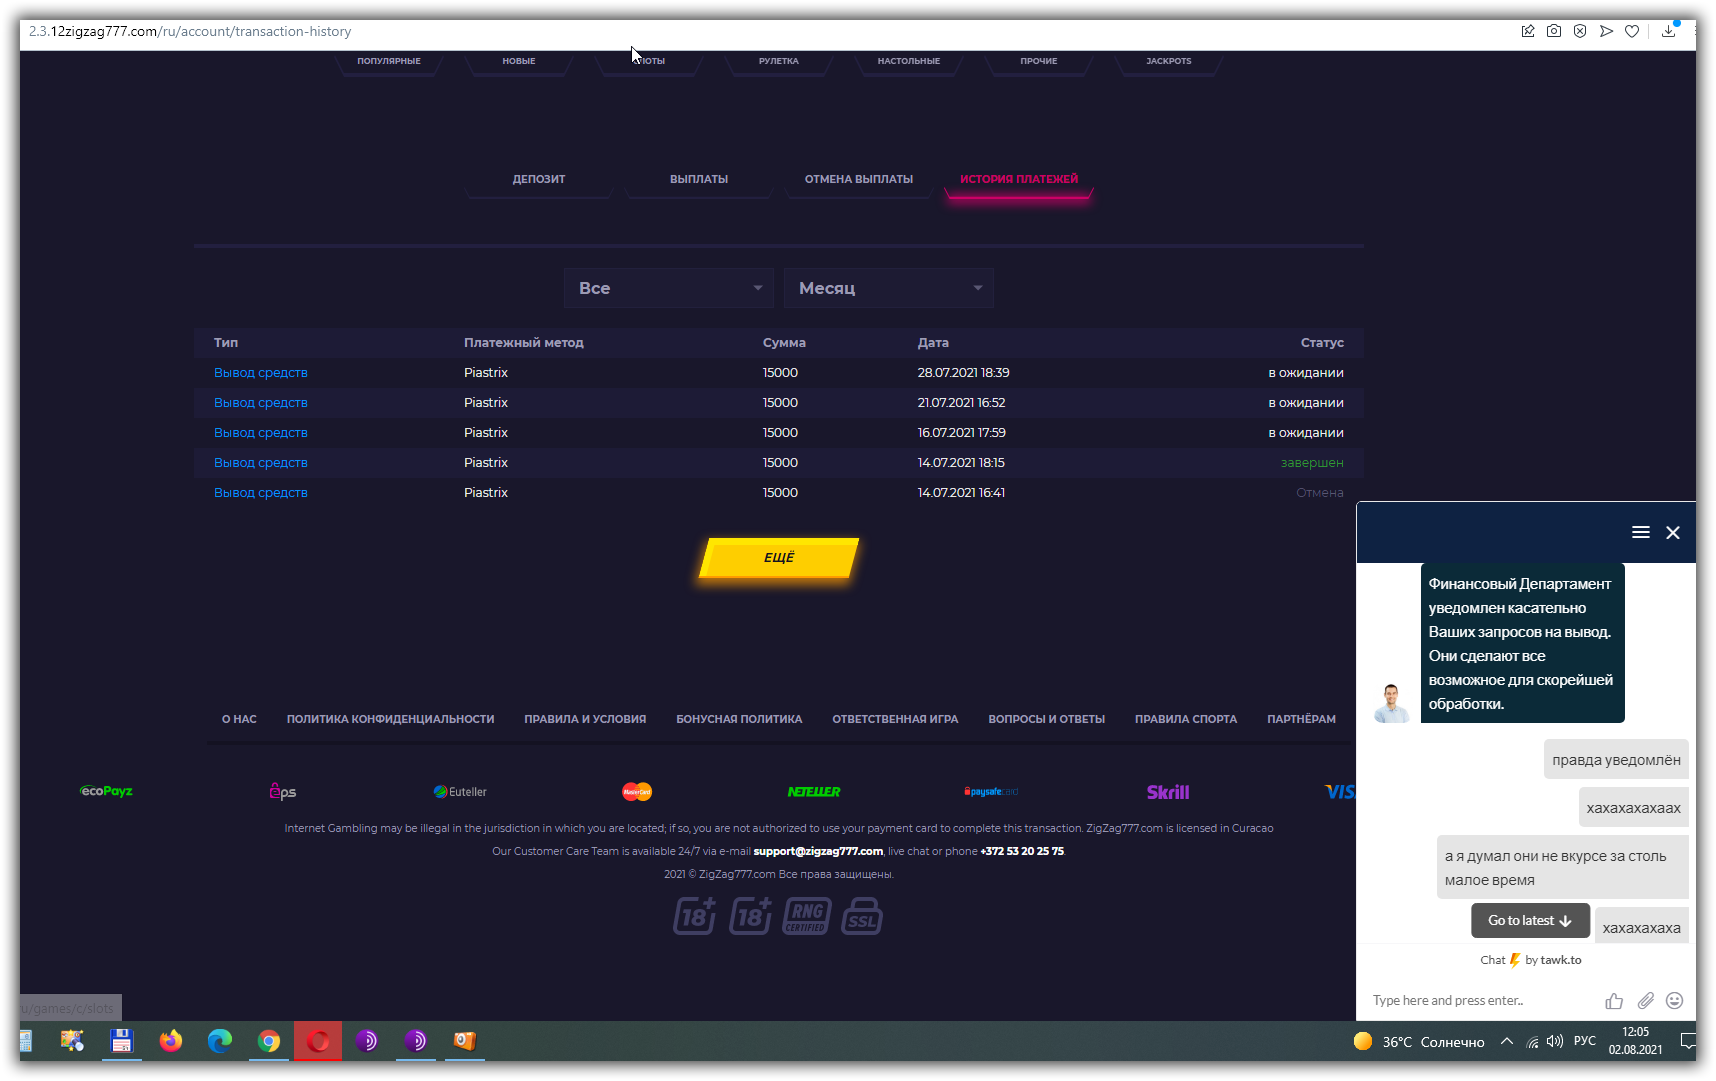Attach a file with the paperclip icon
The height and width of the screenshot is (1081, 1716).
tap(1646, 1000)
